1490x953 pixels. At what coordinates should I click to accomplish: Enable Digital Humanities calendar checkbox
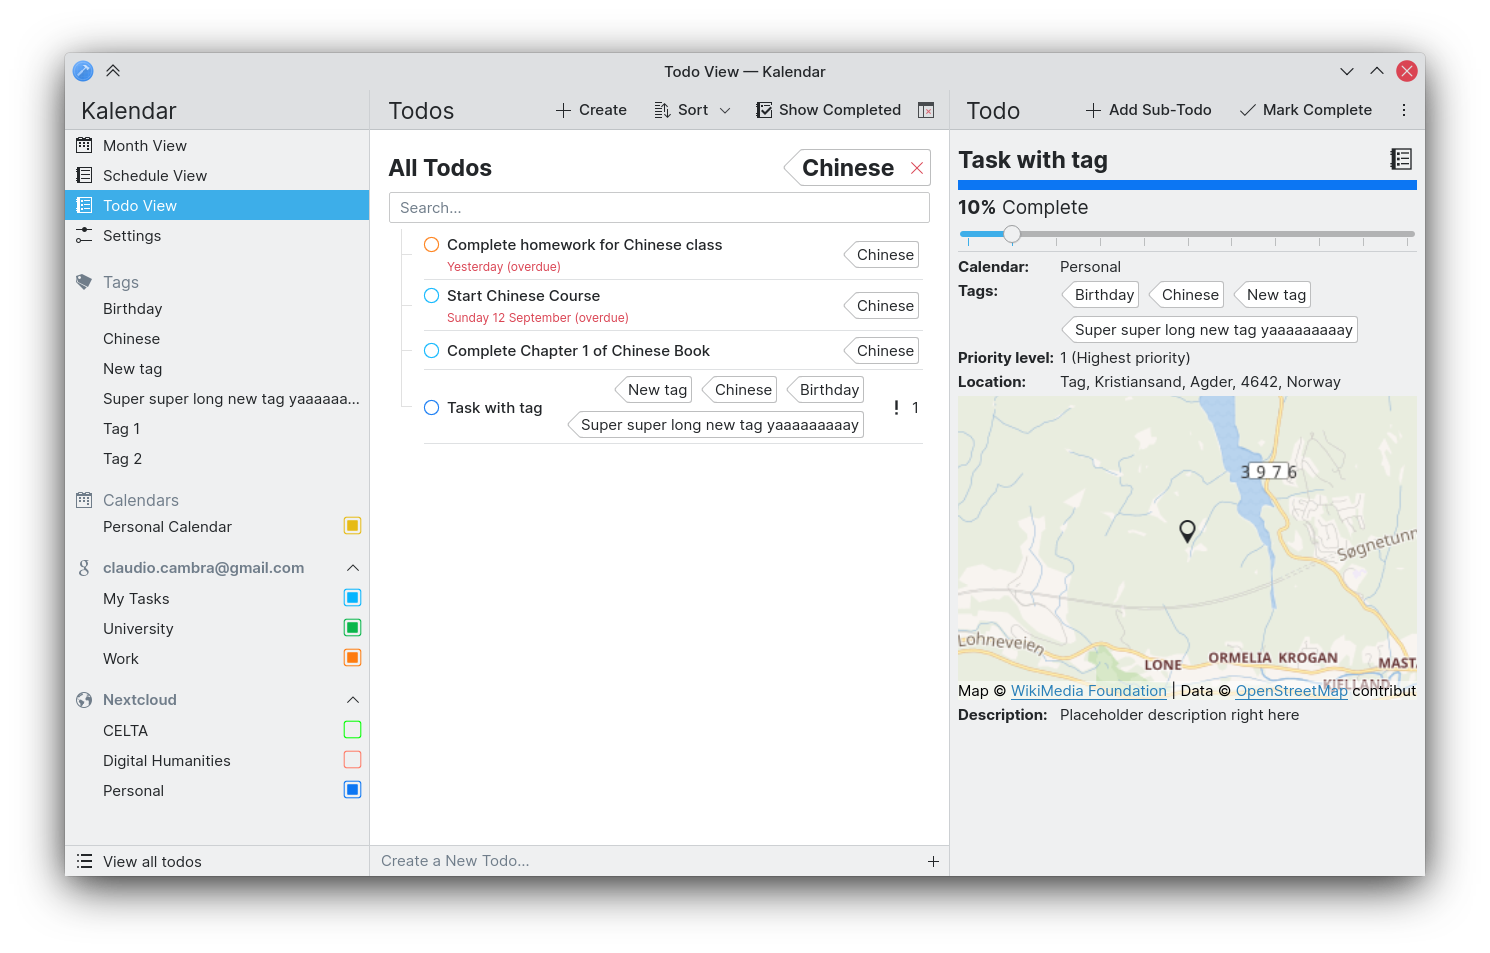[x=352, y=760]
